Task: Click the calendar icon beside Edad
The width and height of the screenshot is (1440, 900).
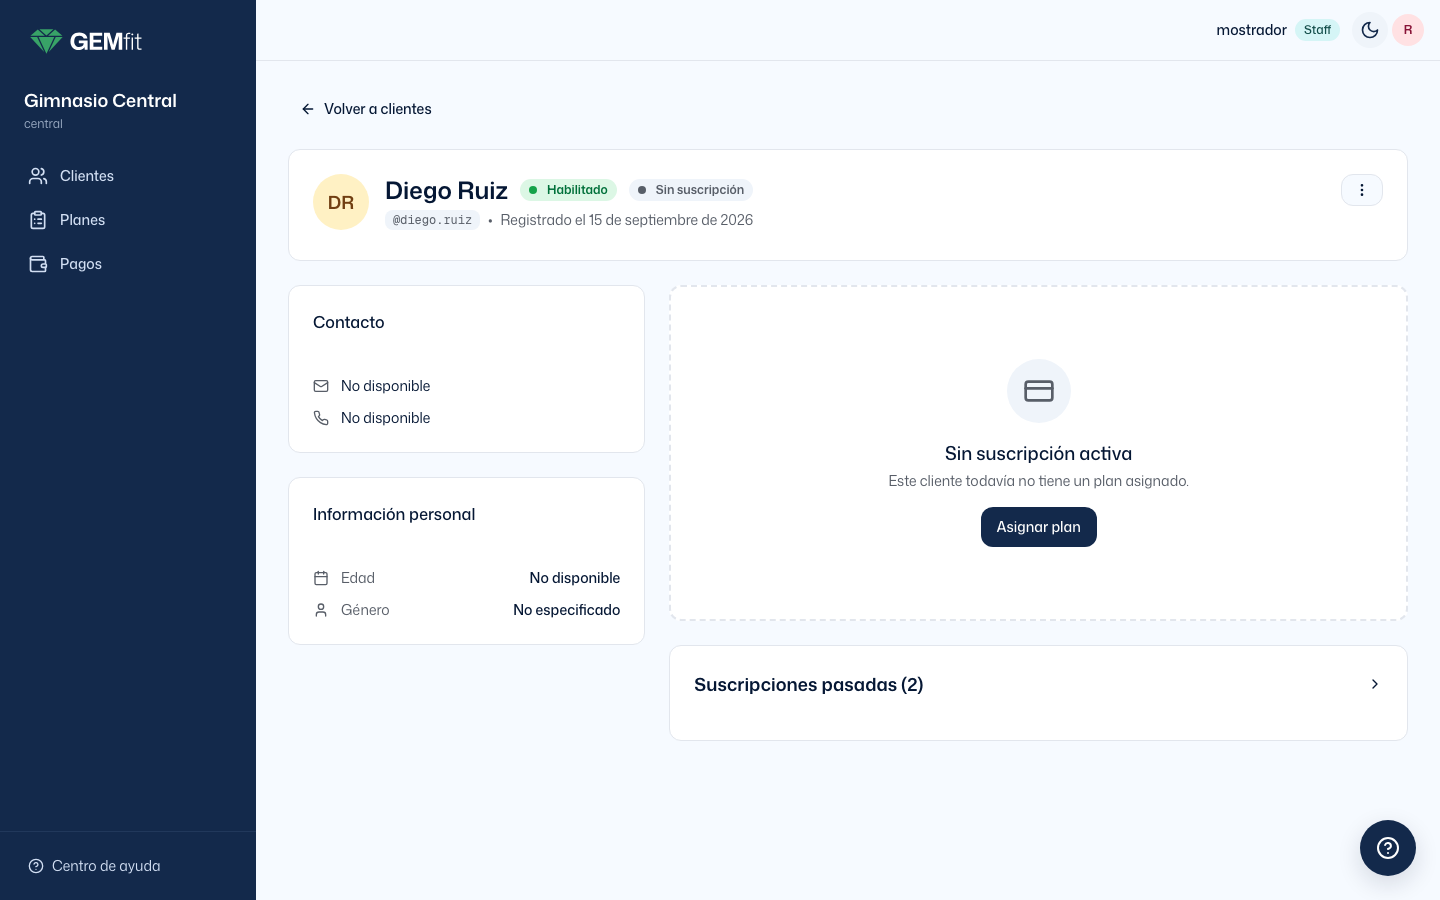Action: (x=321, y=578)
